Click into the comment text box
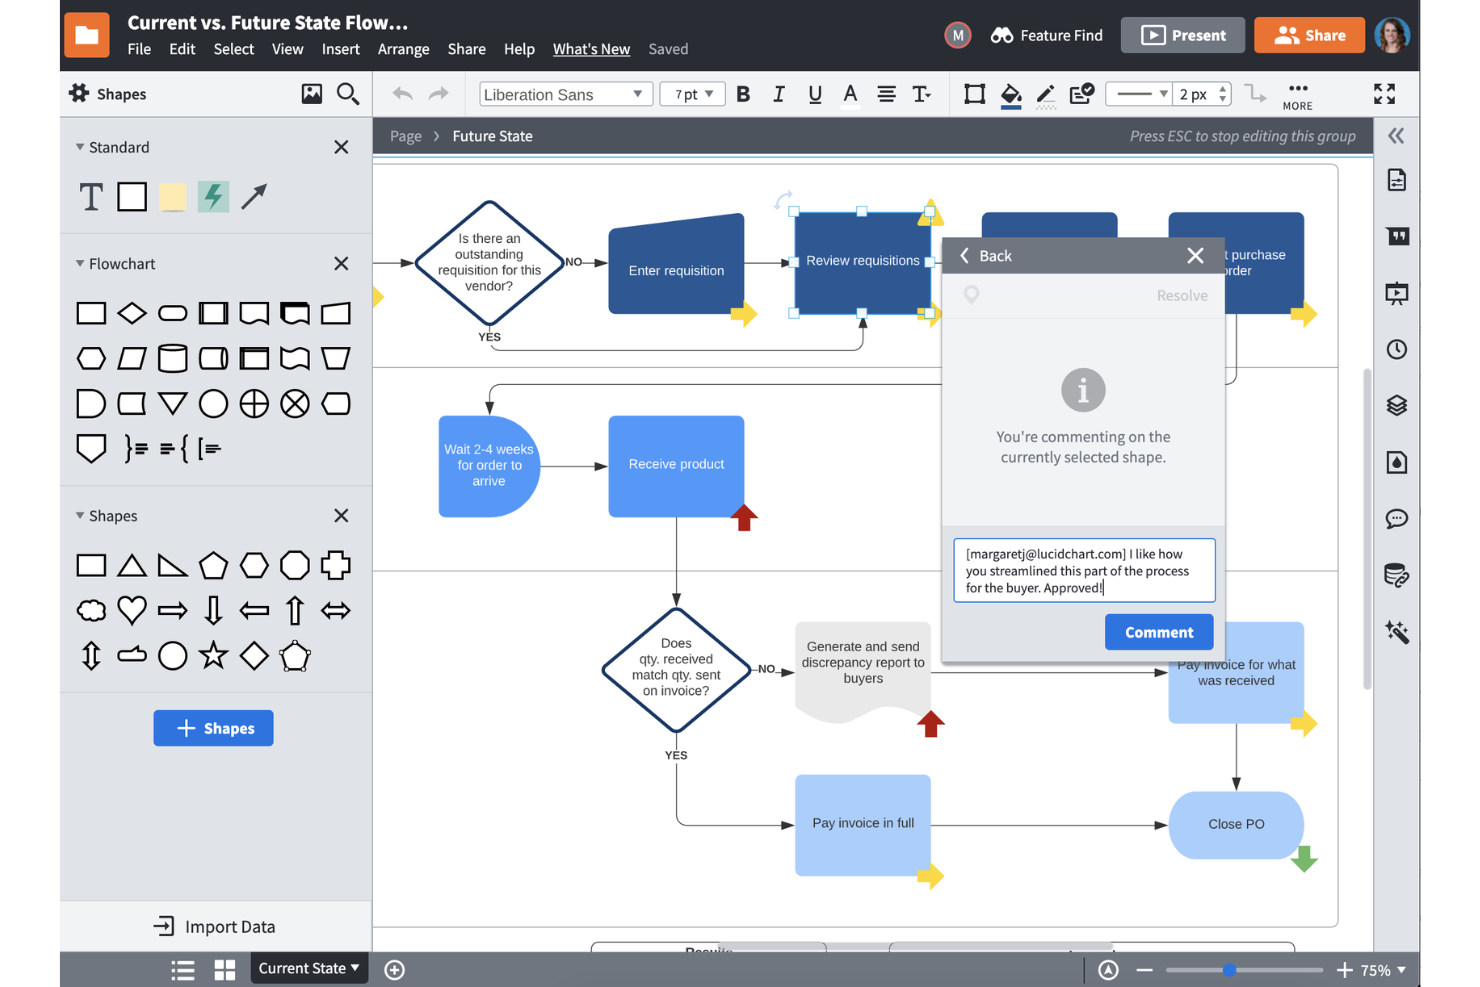The image size is (1480, 987). (x=1084, y=570)
